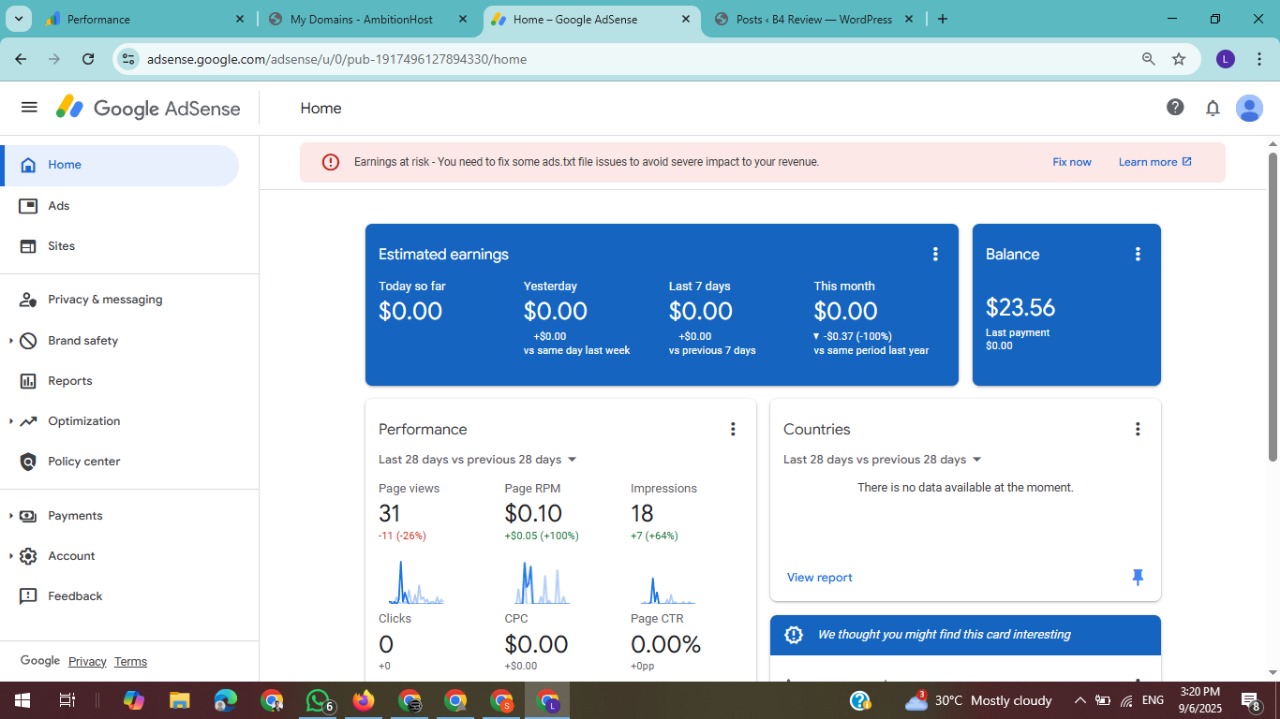Click Fix now in the earnings alert
The height and width of the screenshot is (719, 1280).
pos(1072,162)
